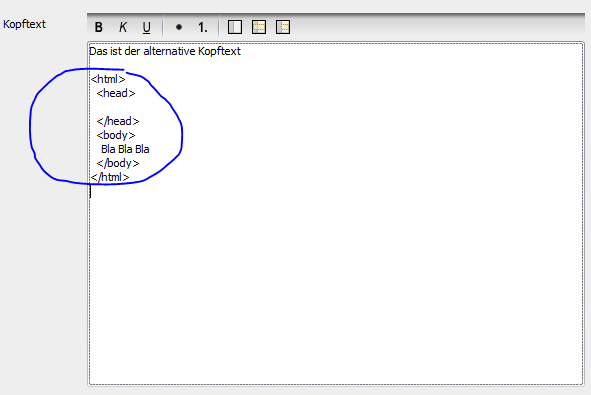Viewport: 591px width, 395px height.
Task: Toggle bold formatting with the B icon
Action: 98,27
